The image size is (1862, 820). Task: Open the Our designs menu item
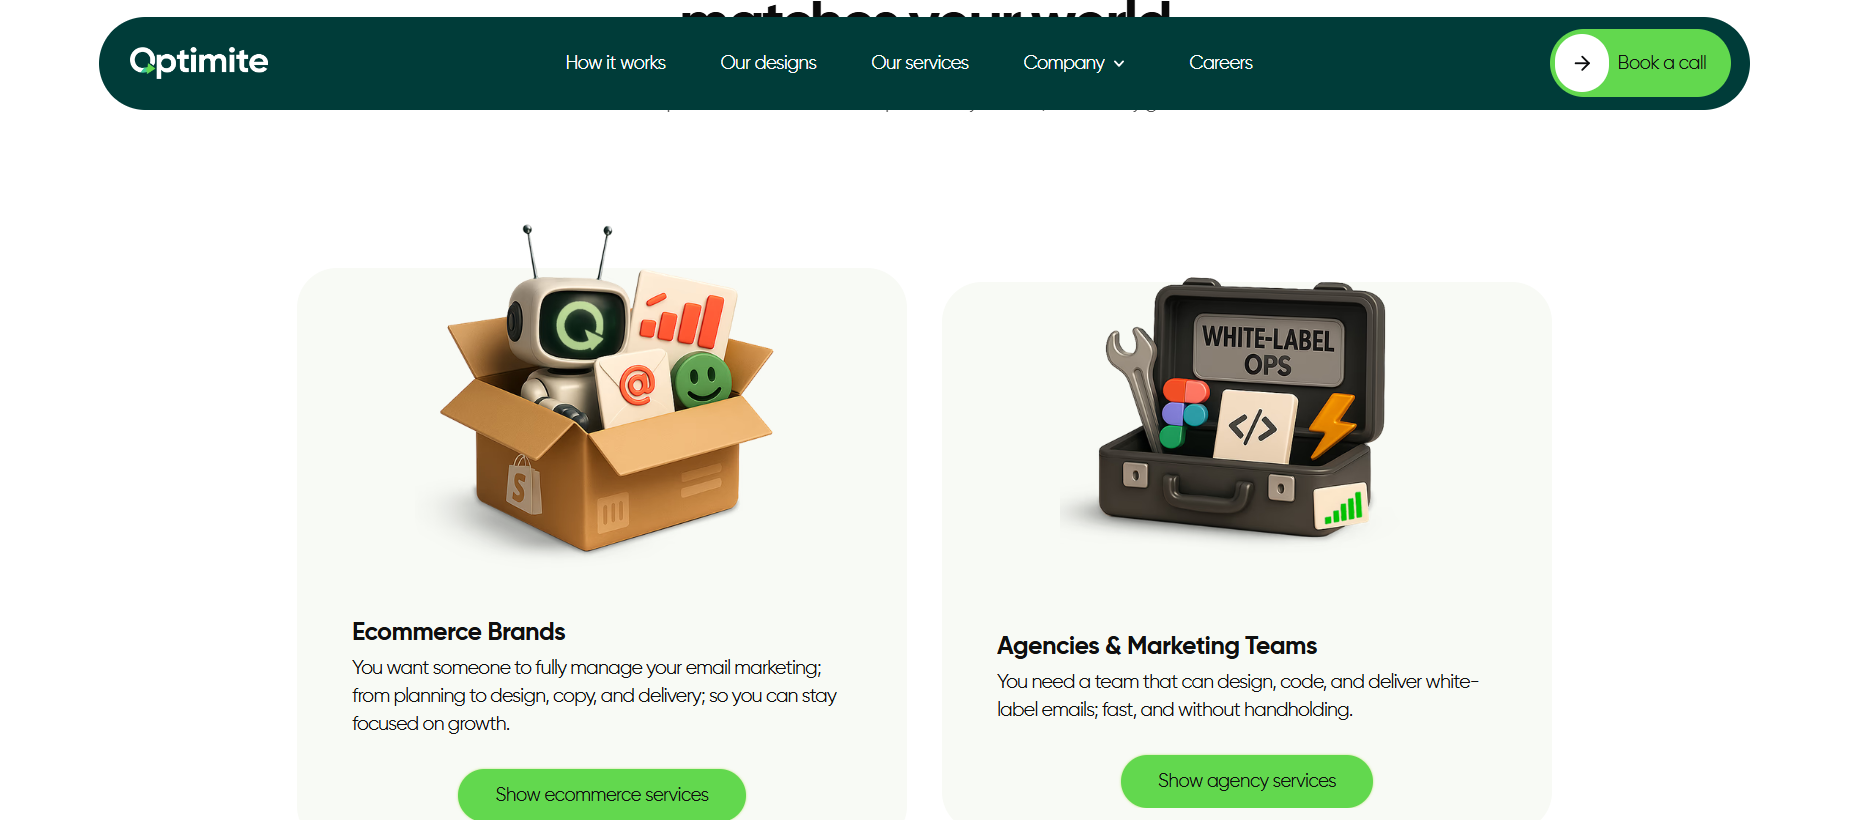tap(768, 63)
